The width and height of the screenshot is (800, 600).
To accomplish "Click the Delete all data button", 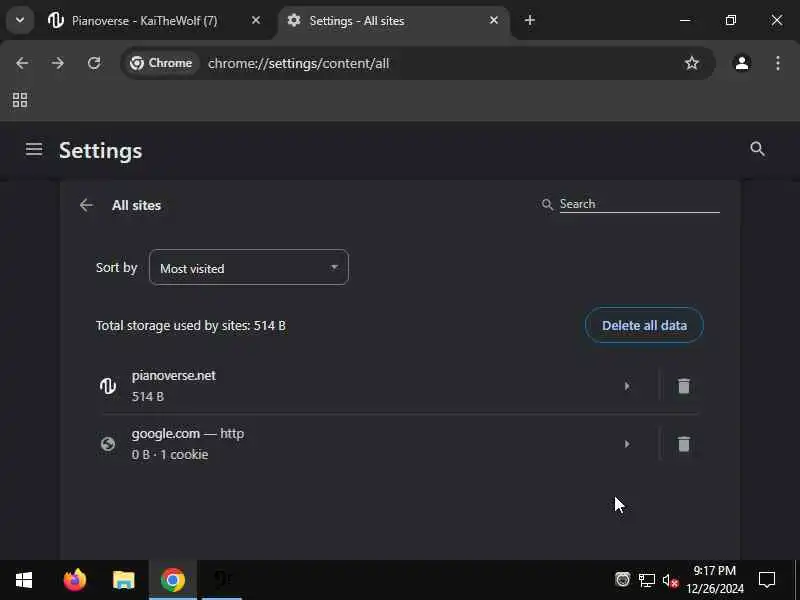I will [x=644, y=326].
